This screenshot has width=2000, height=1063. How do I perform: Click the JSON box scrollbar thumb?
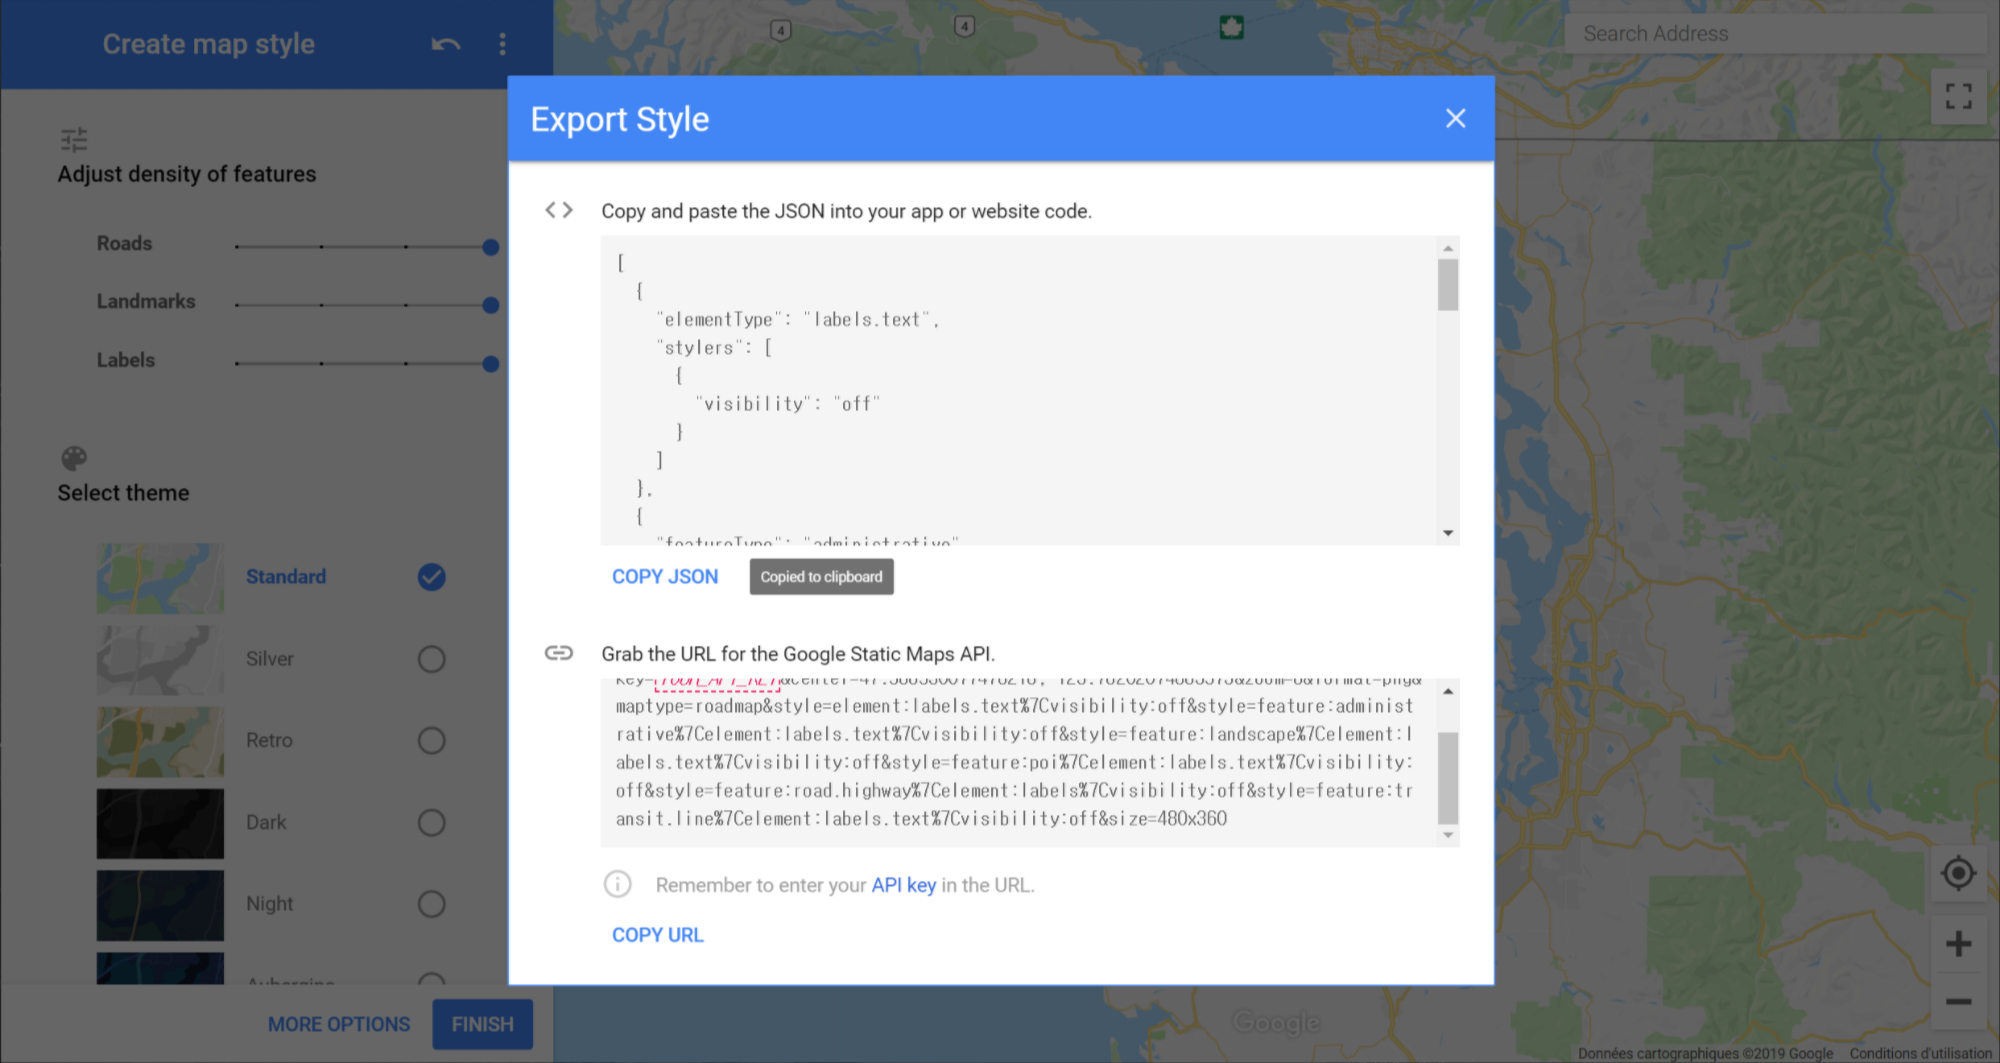(1448, 285)
